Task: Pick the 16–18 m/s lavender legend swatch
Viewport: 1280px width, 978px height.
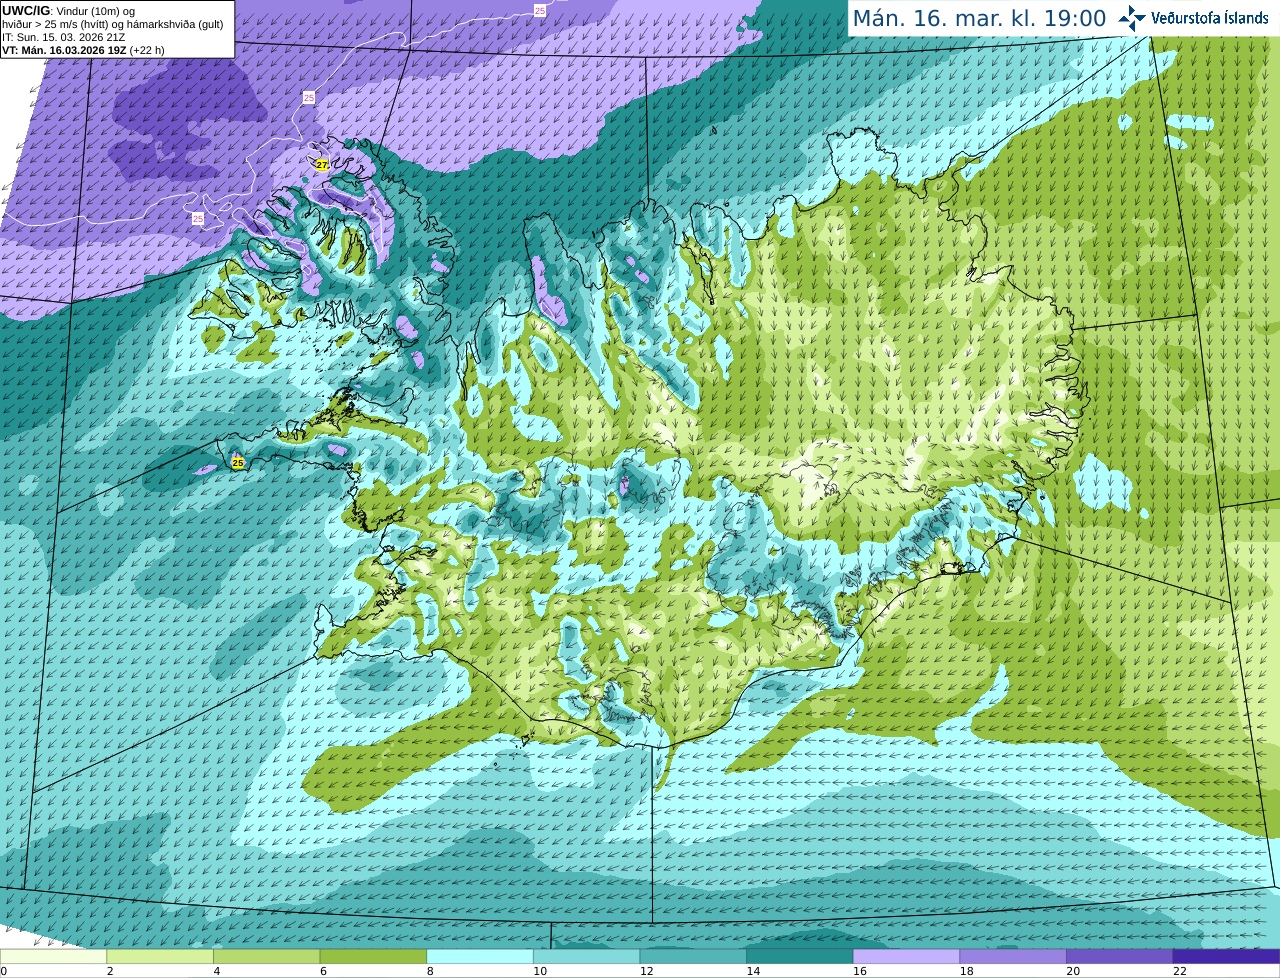Action: pyautogui.click(x=907, y=956)
